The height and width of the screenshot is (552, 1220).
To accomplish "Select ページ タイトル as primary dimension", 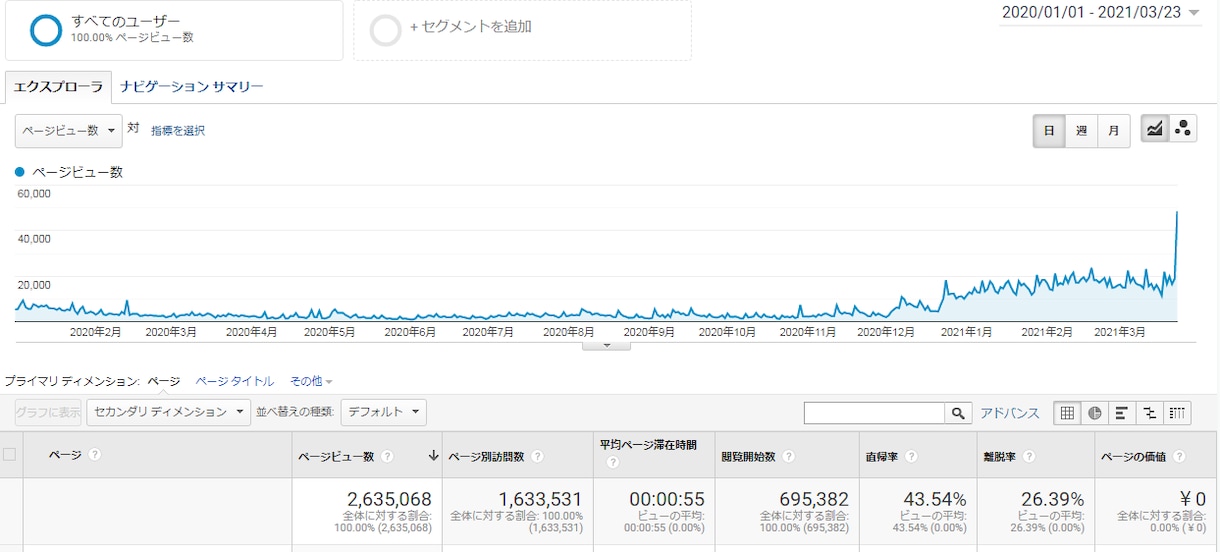I will click(x=234, y=381).
